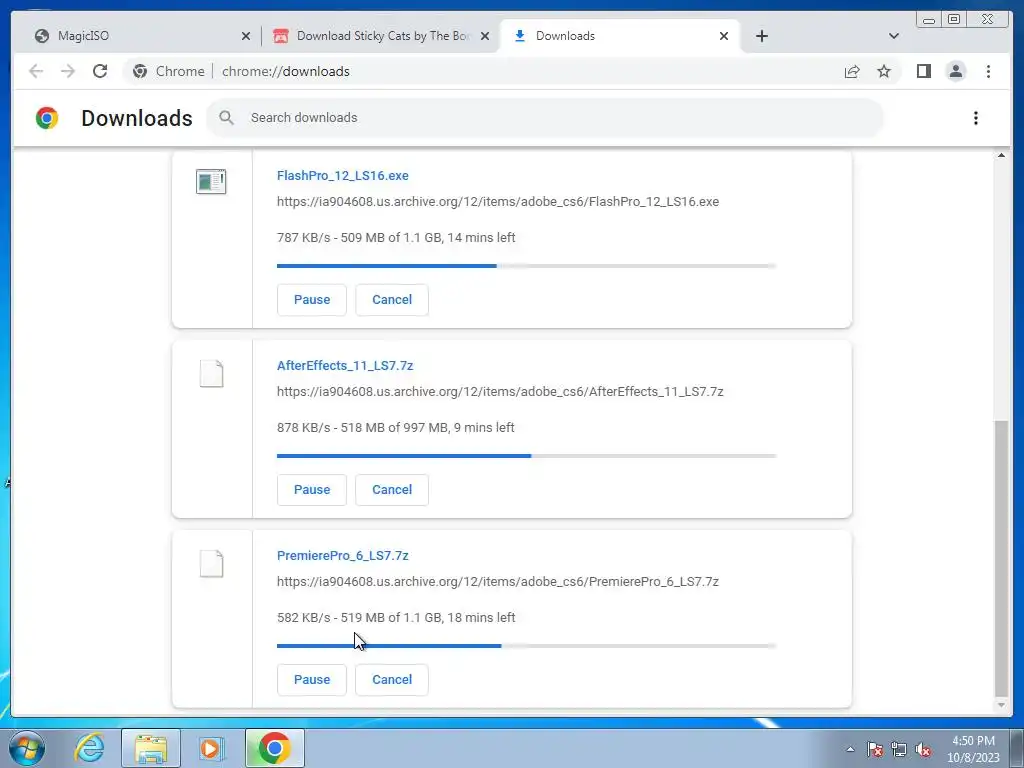The image size is (1024, 768).
Task: Cancel the PremierePro_6_LS7.7z download
Action: tap(392, 680)
